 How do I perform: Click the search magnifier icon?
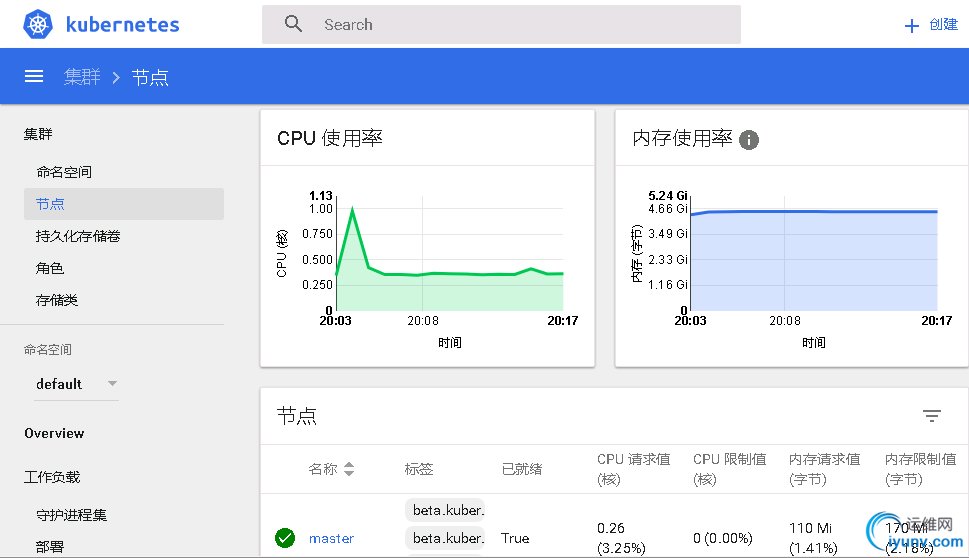pyautogui.click(x=293, y=24)
